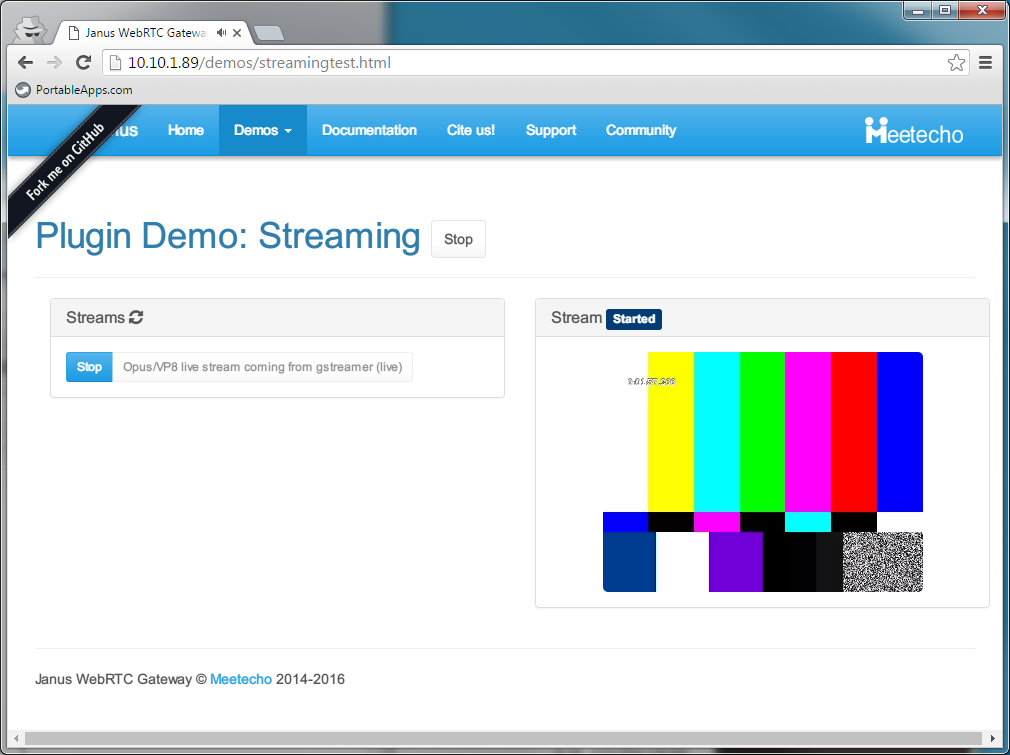Open the Chrome hamburger menu
Image resolution: width=1010 pixels, height=755 pixels.
tap(985, 62)
